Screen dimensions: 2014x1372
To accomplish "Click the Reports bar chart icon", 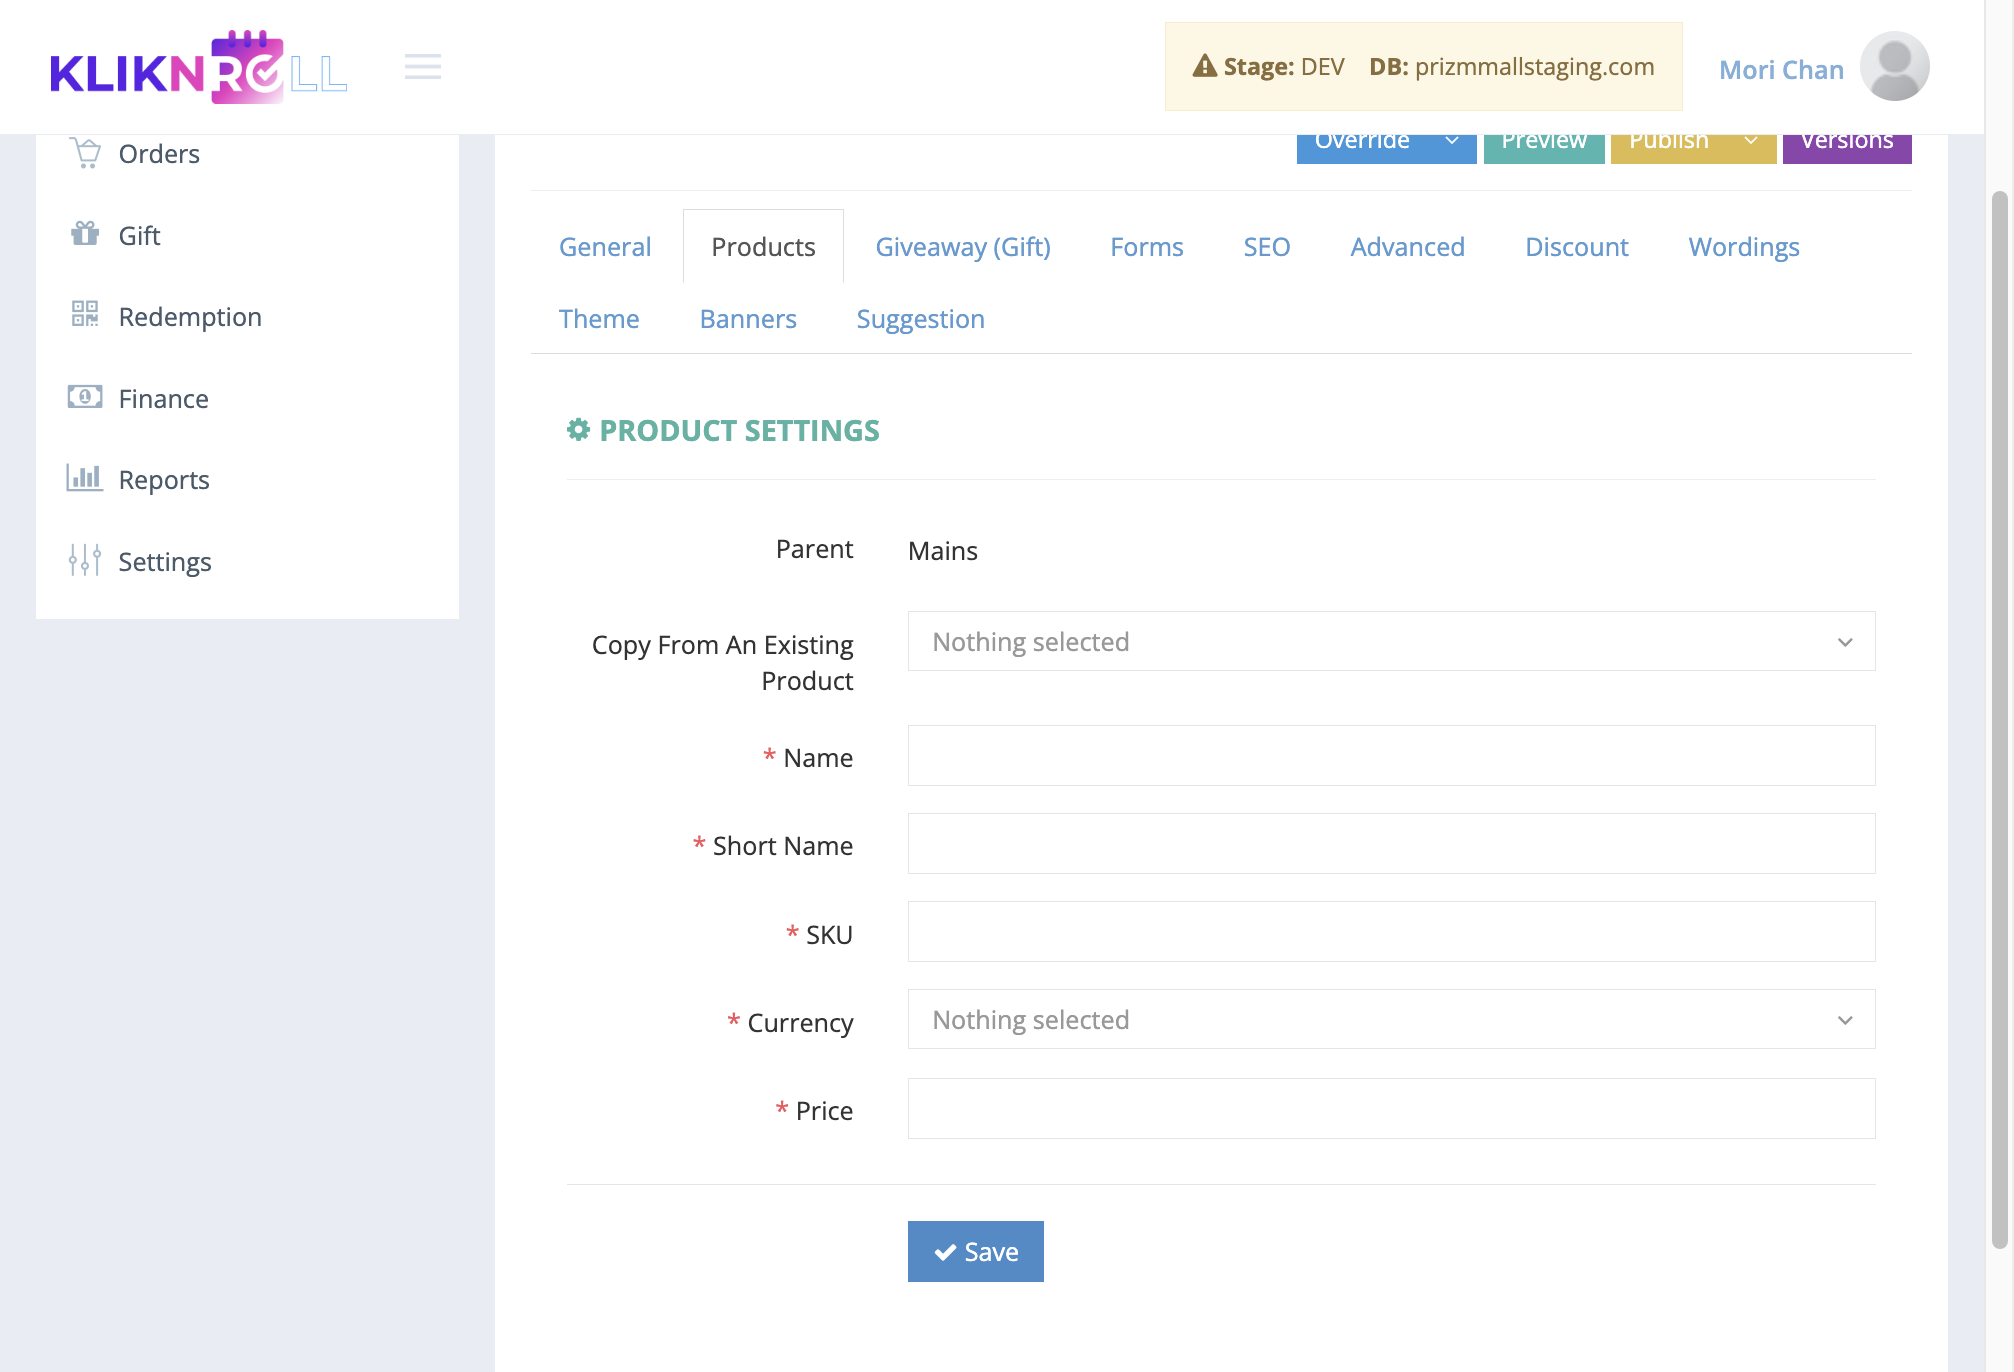I will pyautogui.click(x=85, y=478).
